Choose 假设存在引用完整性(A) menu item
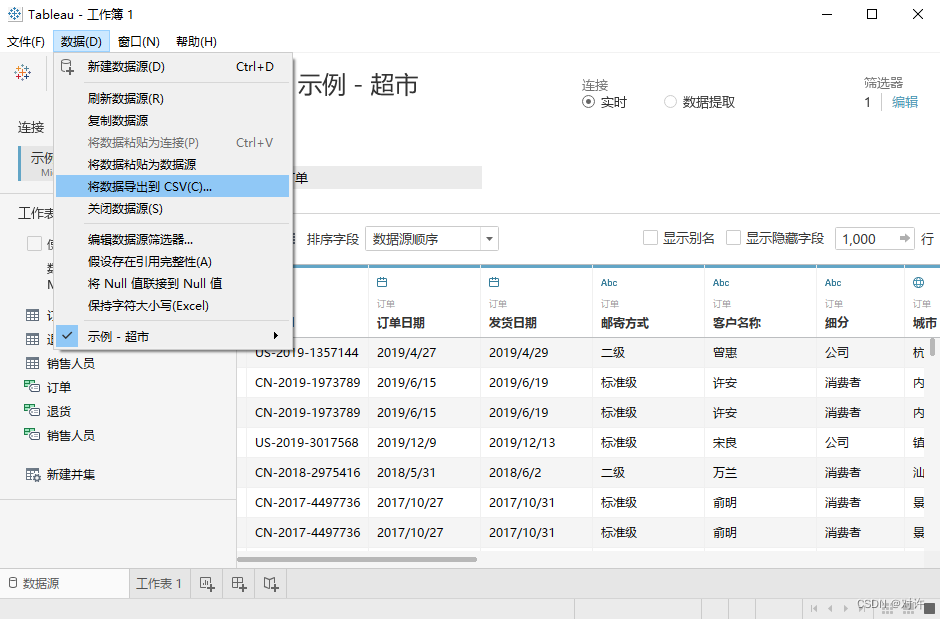 [x=173, y=262]
